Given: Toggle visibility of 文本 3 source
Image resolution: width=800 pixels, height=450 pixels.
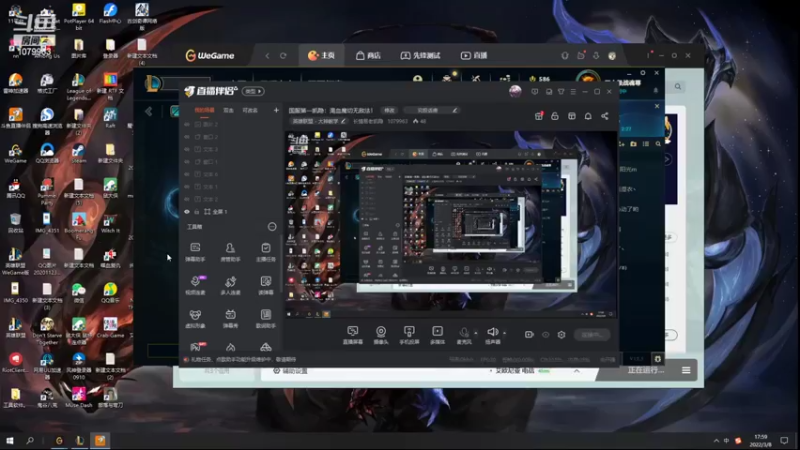Looking at the screenshot, I should [187, 149].
